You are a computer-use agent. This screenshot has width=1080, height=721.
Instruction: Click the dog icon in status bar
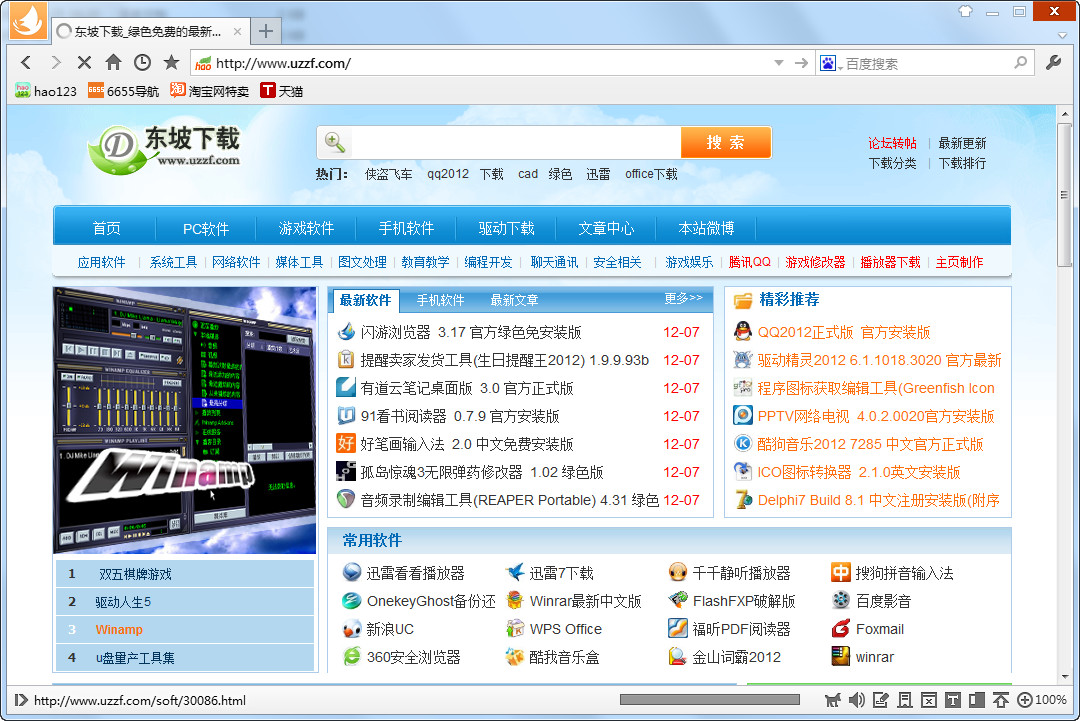833,700
